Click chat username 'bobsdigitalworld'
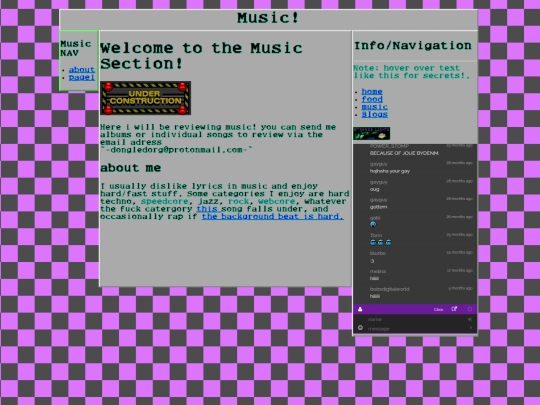The width and height of the screenshot is (540, 405). 390,289
